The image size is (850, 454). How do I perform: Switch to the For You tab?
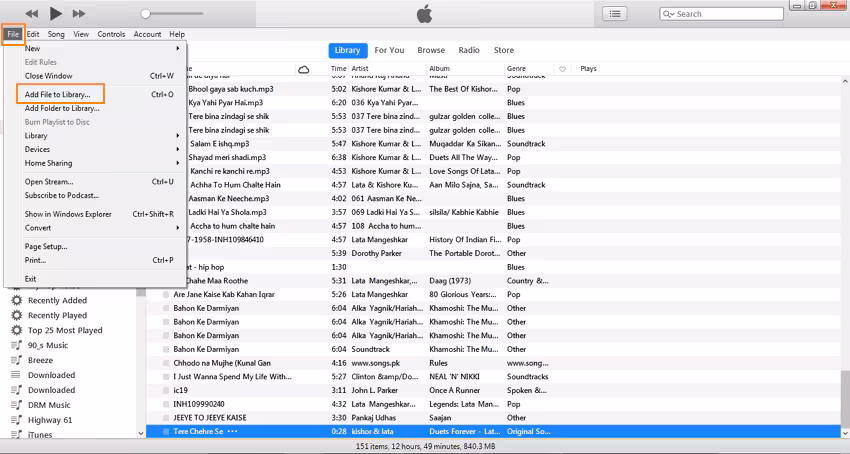tap(389, 50)
